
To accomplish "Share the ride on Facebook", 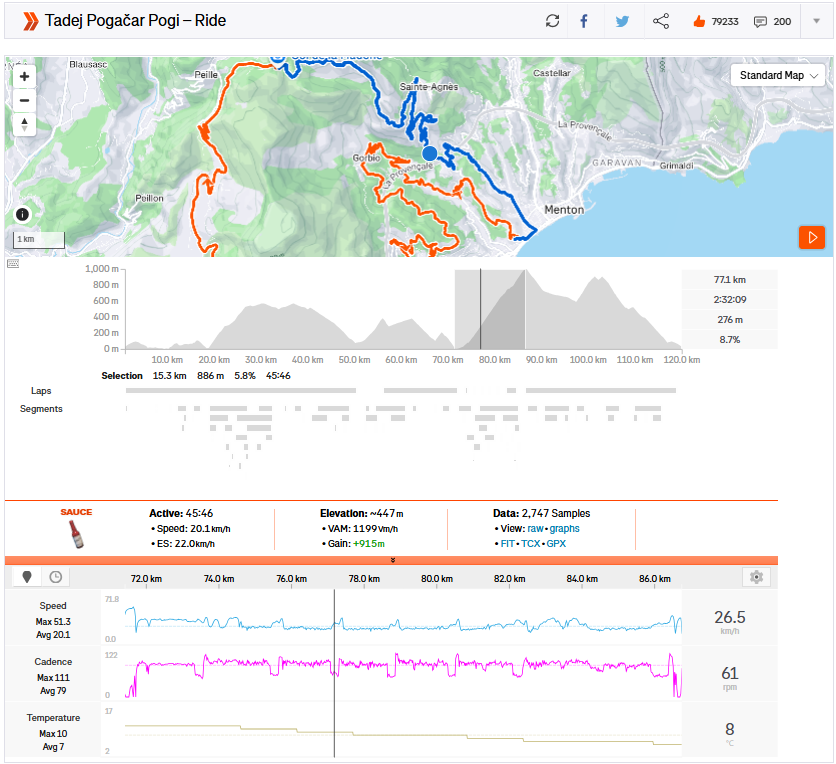I will click(585, 20).
